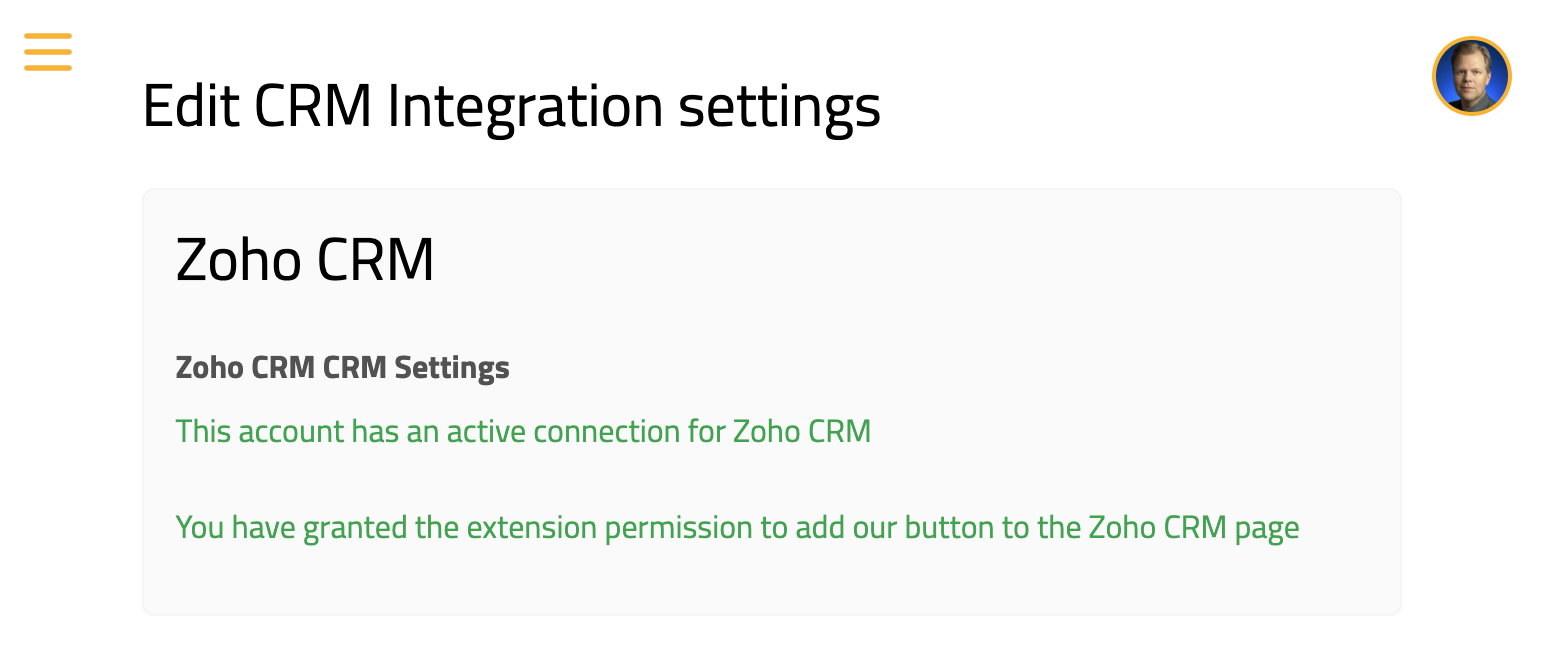The width and height of the screenshot is (1542, 664).
Task: Click the word "settings" in the page title
Action: click(x=779, y=105)
